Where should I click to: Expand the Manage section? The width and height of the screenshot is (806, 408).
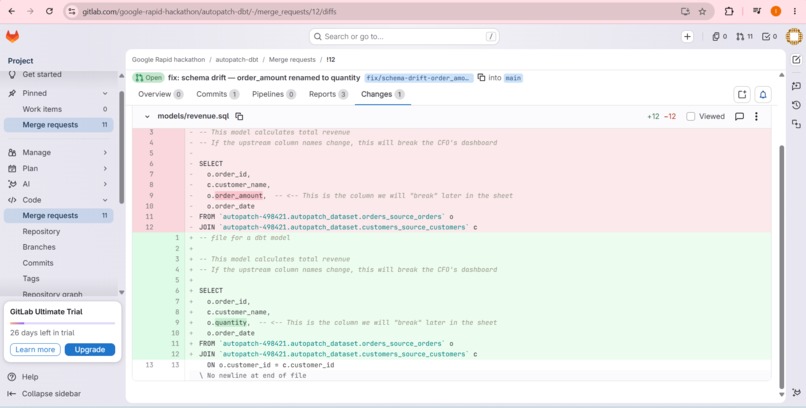click(x=58, y=153)
